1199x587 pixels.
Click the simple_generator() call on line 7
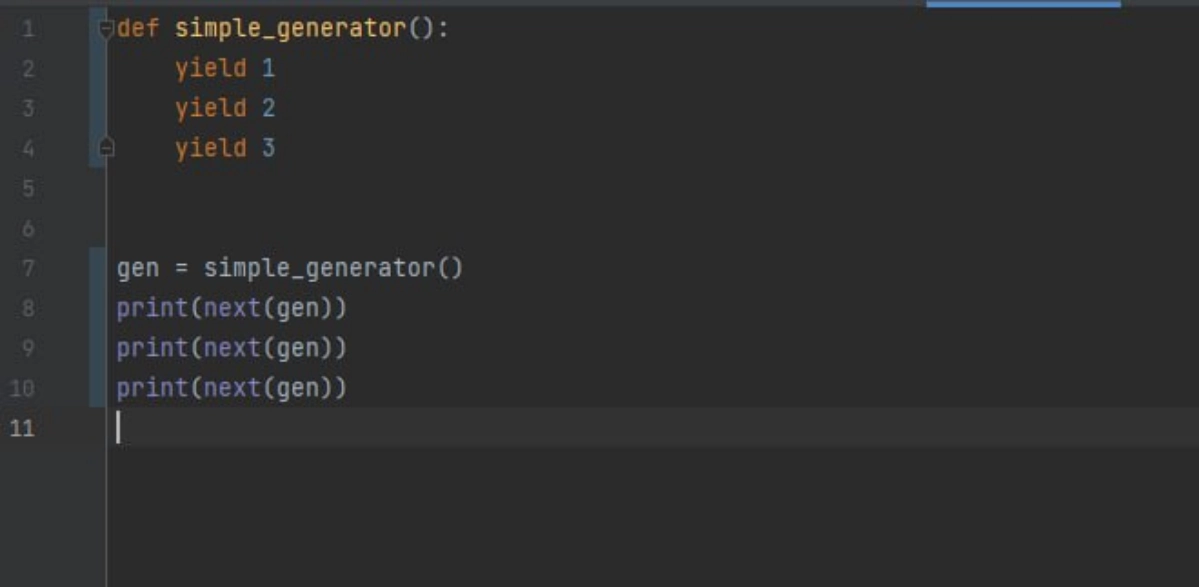pyautogui.click(x=333, y=269)
